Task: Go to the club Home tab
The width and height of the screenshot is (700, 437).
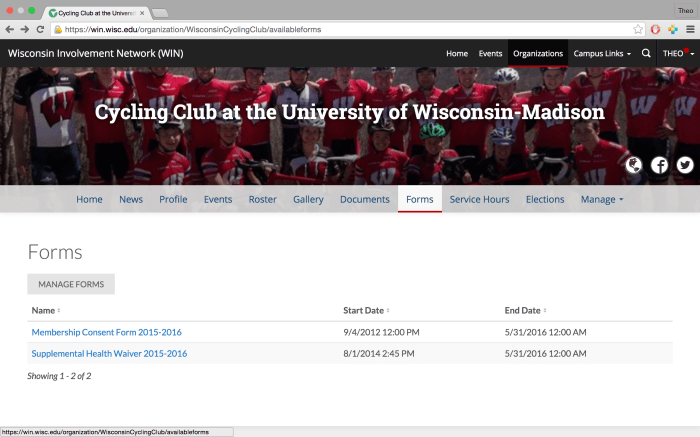Action: 89,200
